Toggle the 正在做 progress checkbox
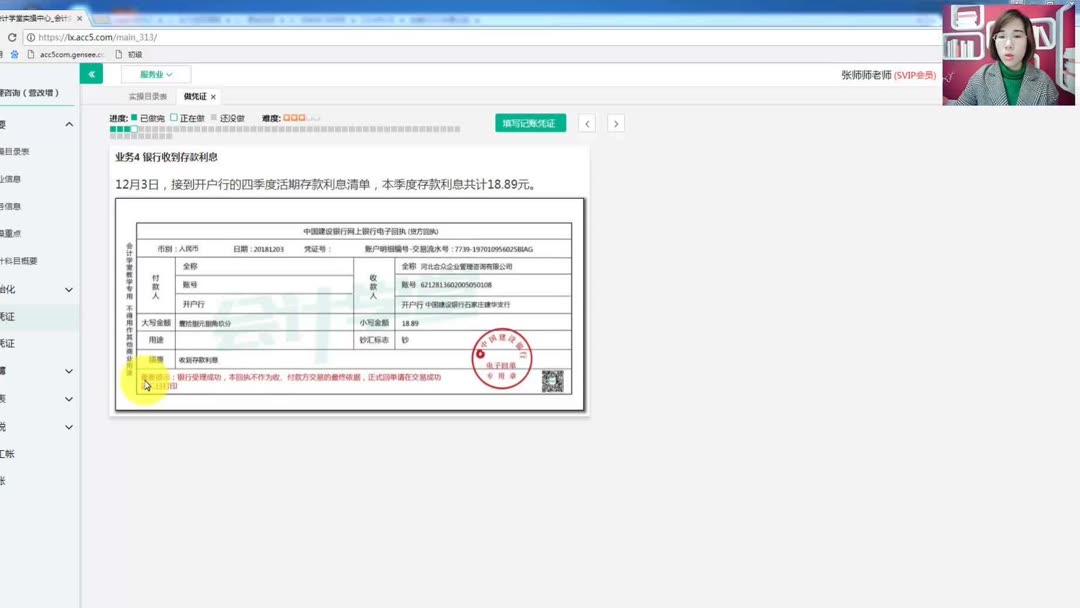Image resolution: width=1080 pixels, height=608 pixels. [172, 116]
